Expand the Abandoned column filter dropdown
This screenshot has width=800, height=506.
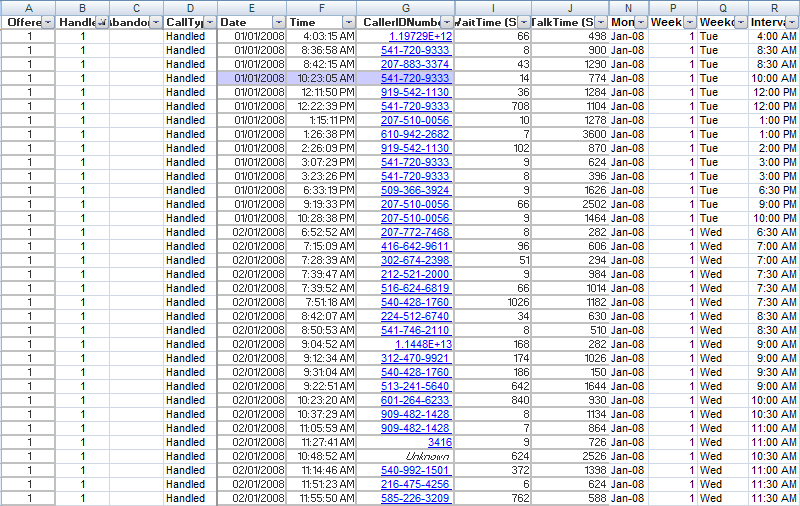click(x=155, y=22)
